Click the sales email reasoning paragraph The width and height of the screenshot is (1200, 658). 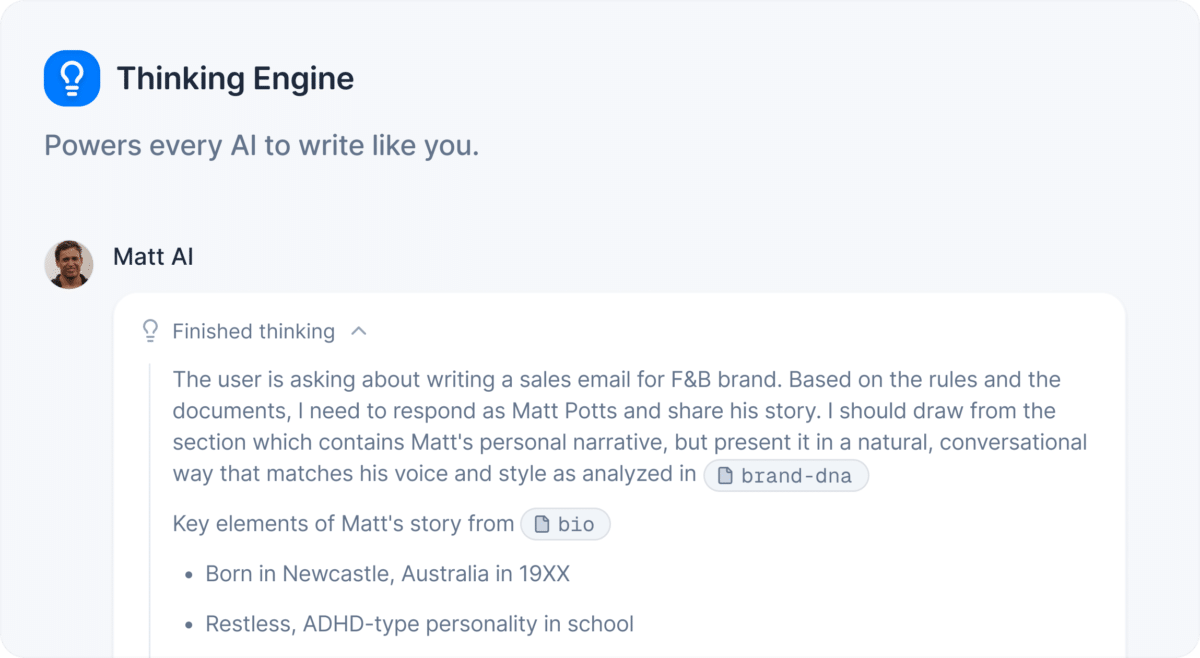[630, 427]
